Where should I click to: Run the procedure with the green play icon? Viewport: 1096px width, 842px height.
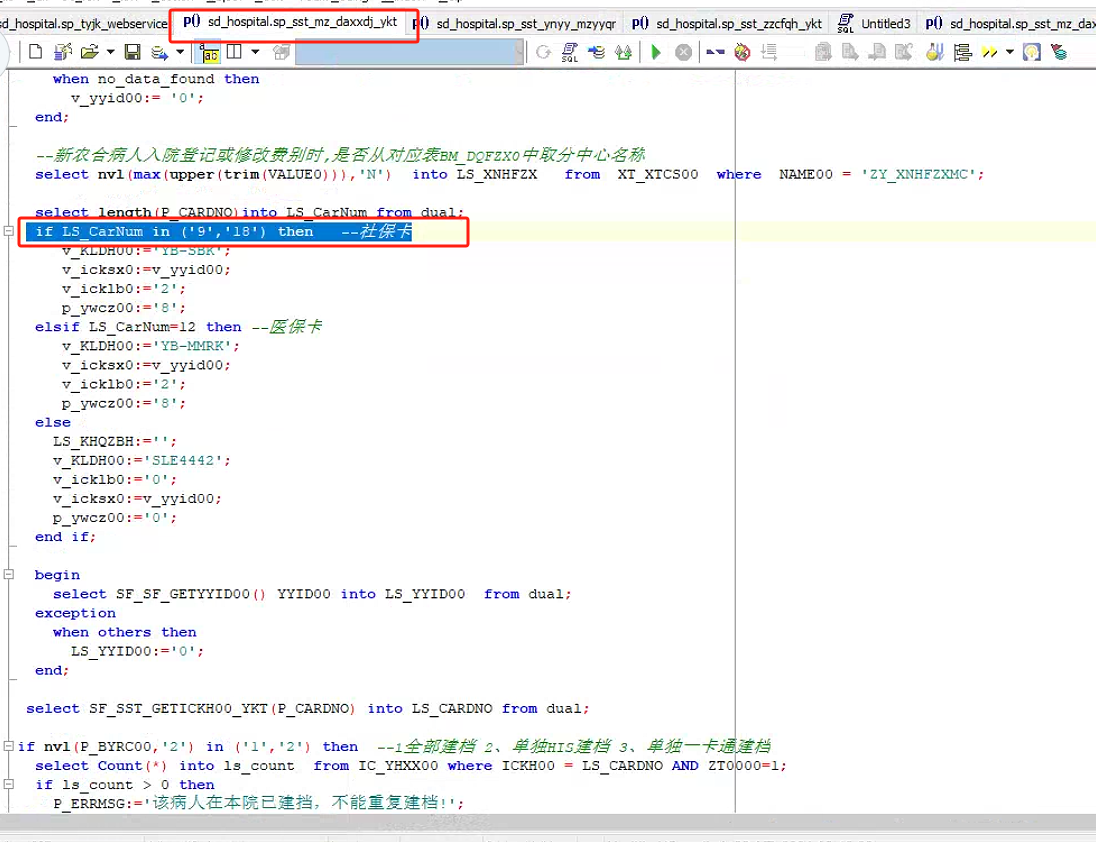click(656, 52)
